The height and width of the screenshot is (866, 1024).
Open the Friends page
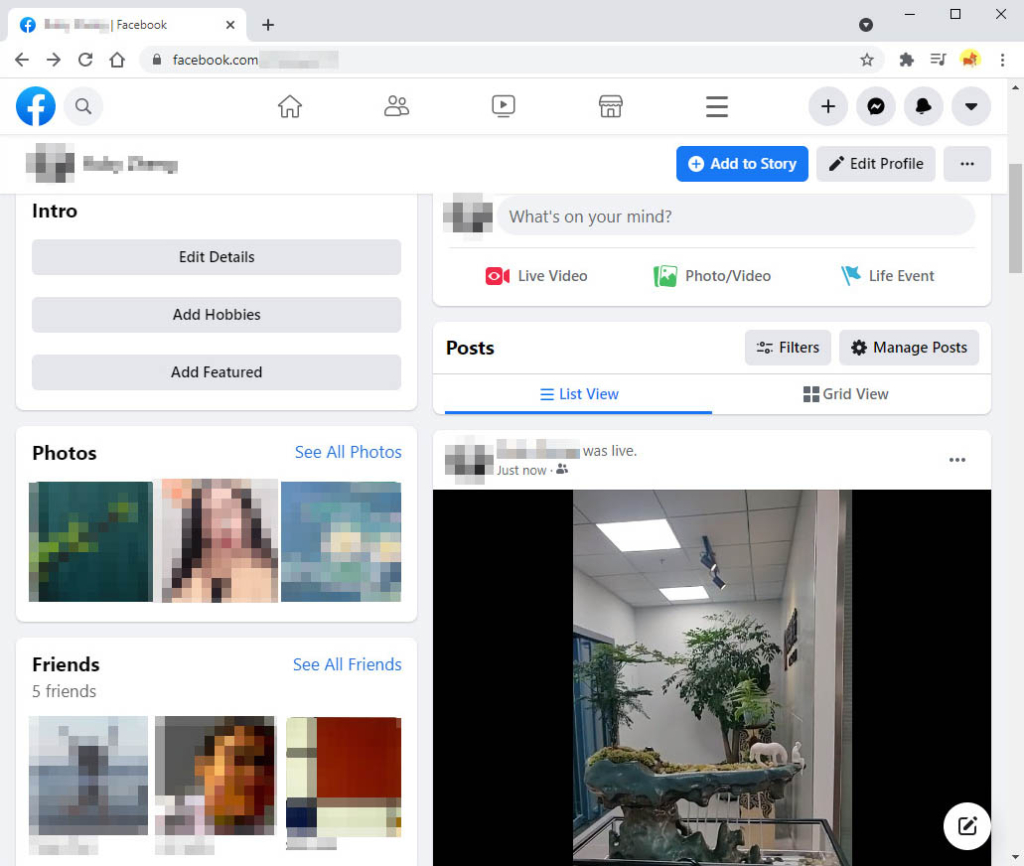pyautogui.click(x=396, y=106)
